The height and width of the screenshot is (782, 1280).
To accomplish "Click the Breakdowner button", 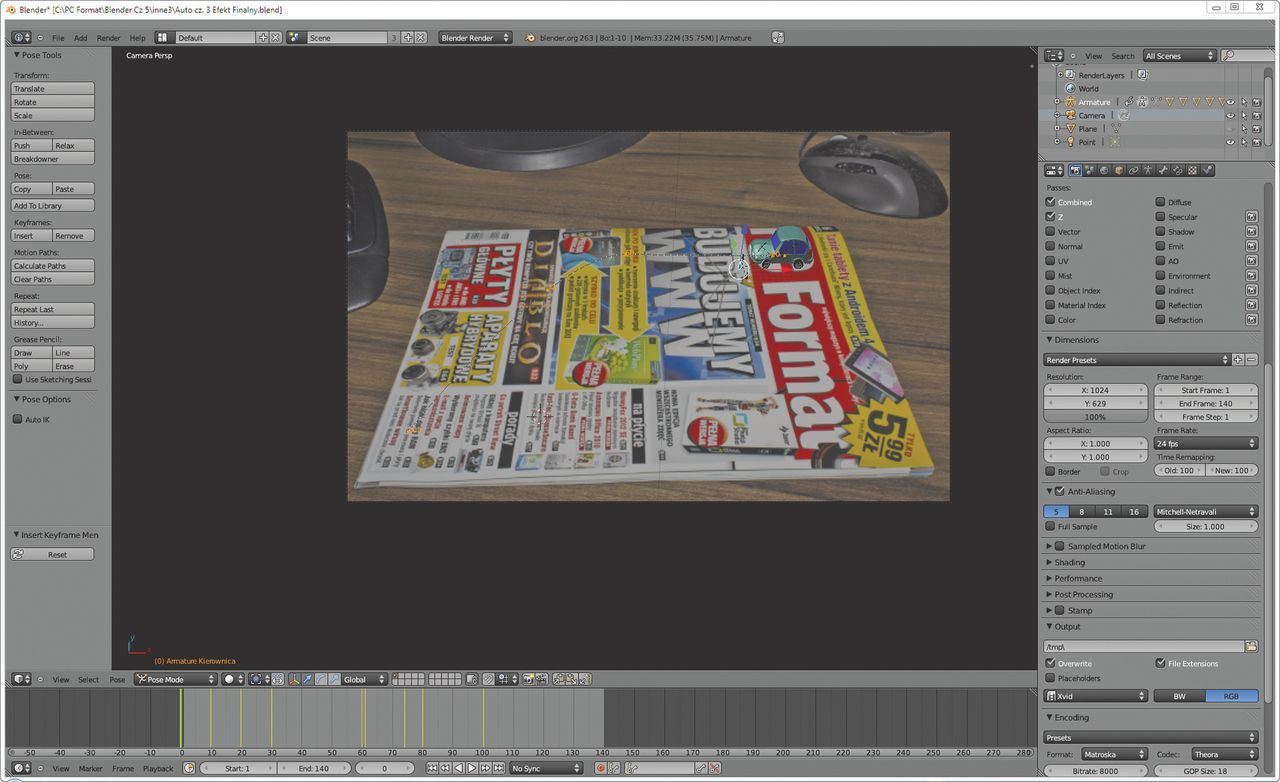I will [52, 159].
